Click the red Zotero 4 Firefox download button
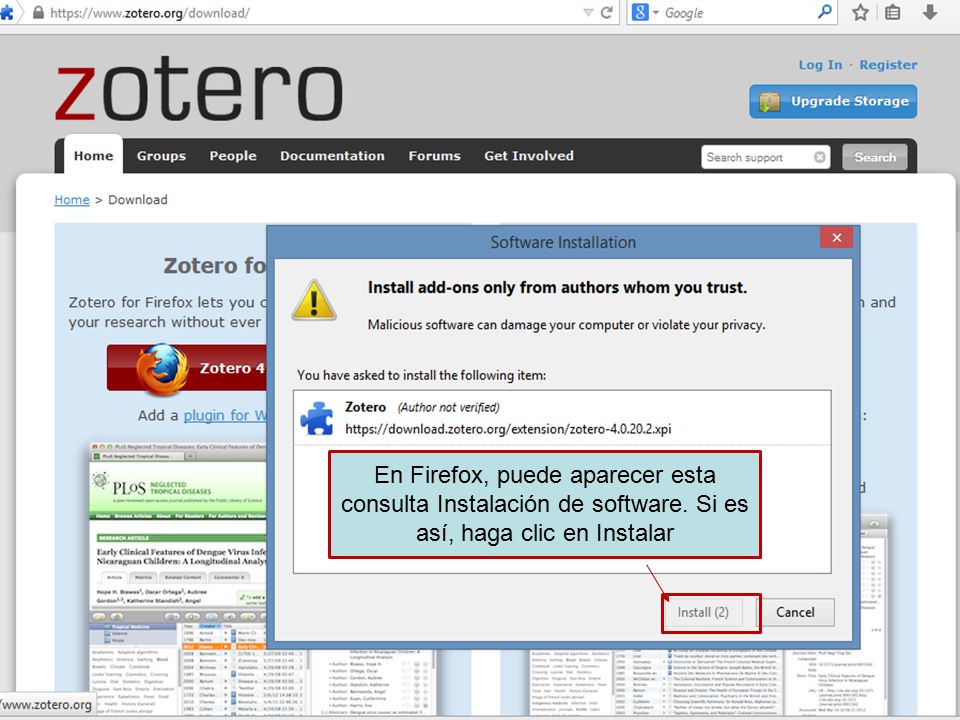This screenshot has width=960, height=720. point(187,367)
